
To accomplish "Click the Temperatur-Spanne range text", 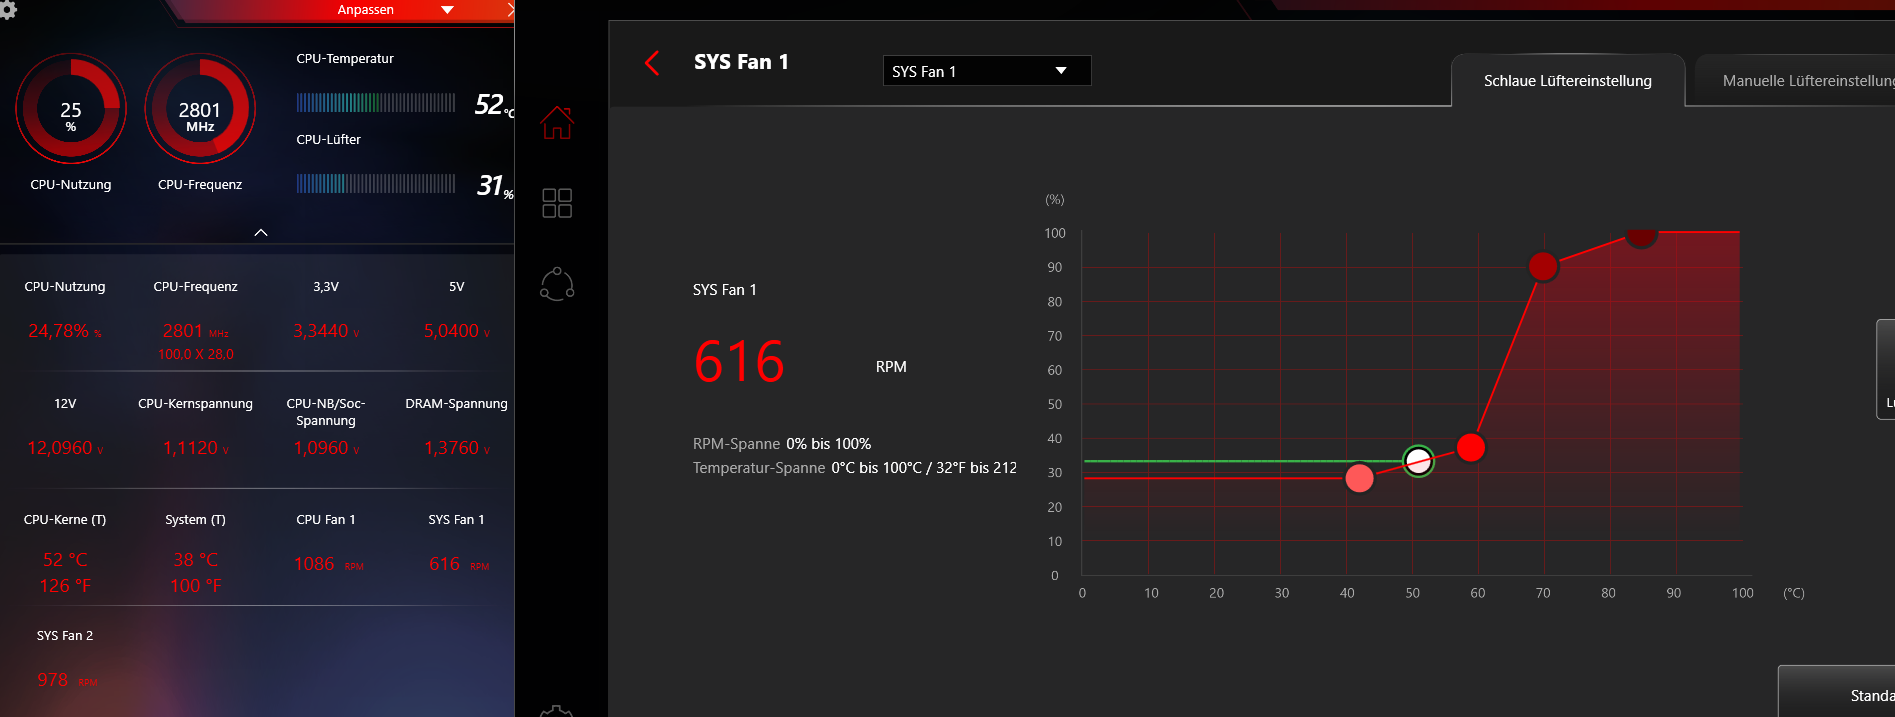I will pos(855,468).
